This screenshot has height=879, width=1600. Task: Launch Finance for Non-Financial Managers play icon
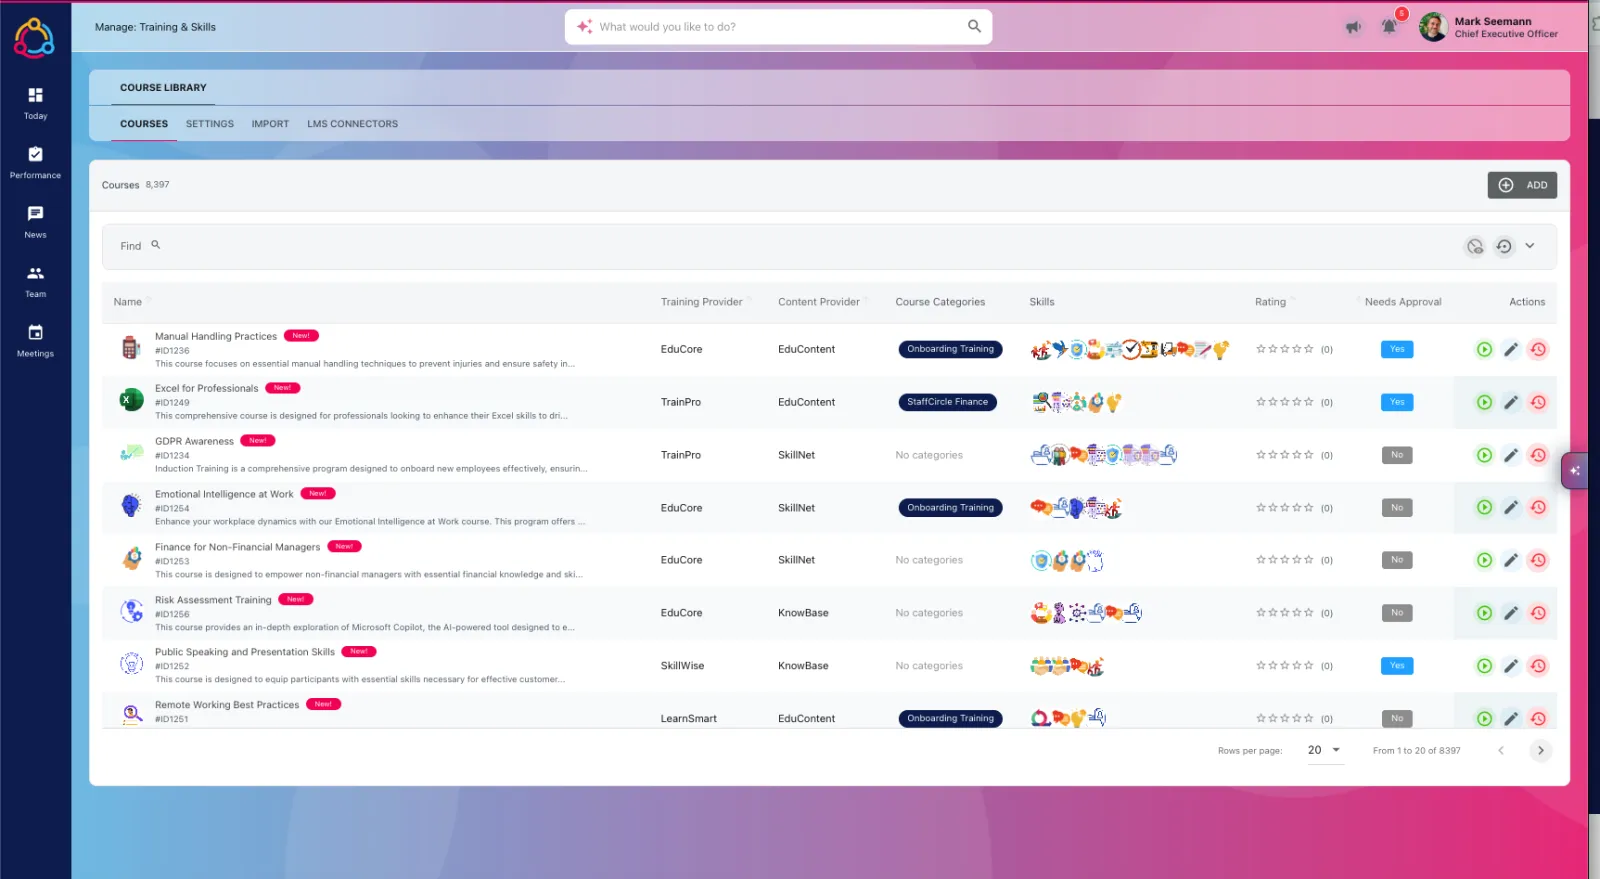point(1484,560)
